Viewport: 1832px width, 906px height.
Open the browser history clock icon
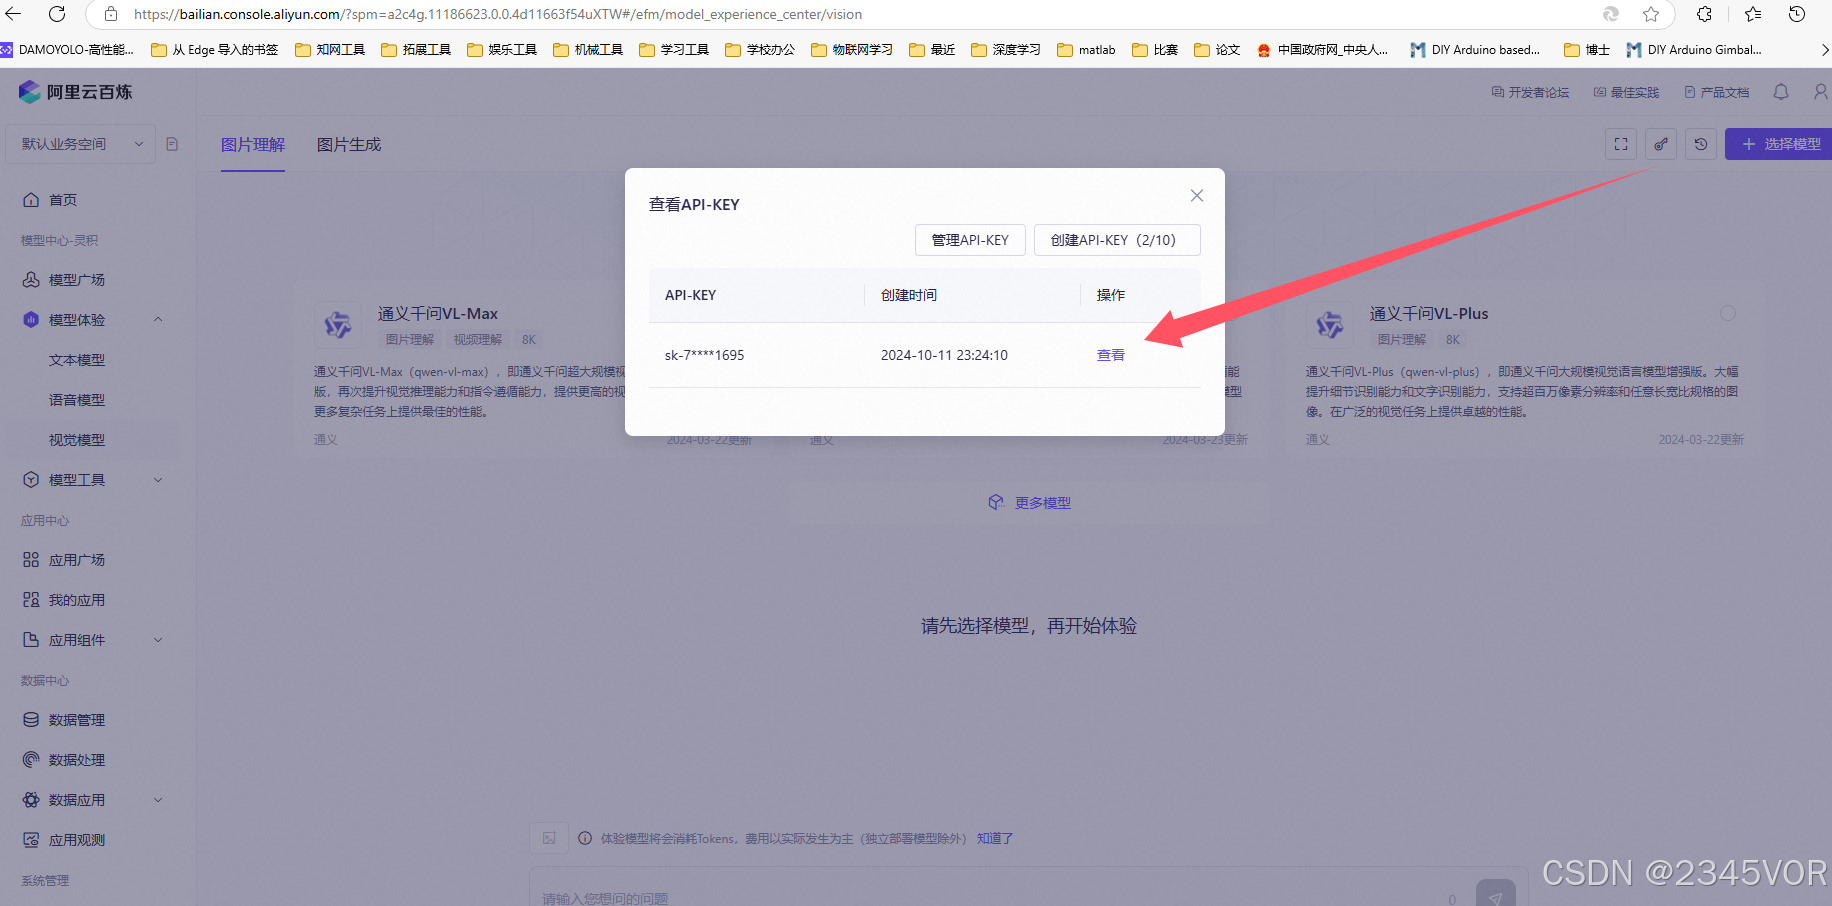[x=1797, y=14]
